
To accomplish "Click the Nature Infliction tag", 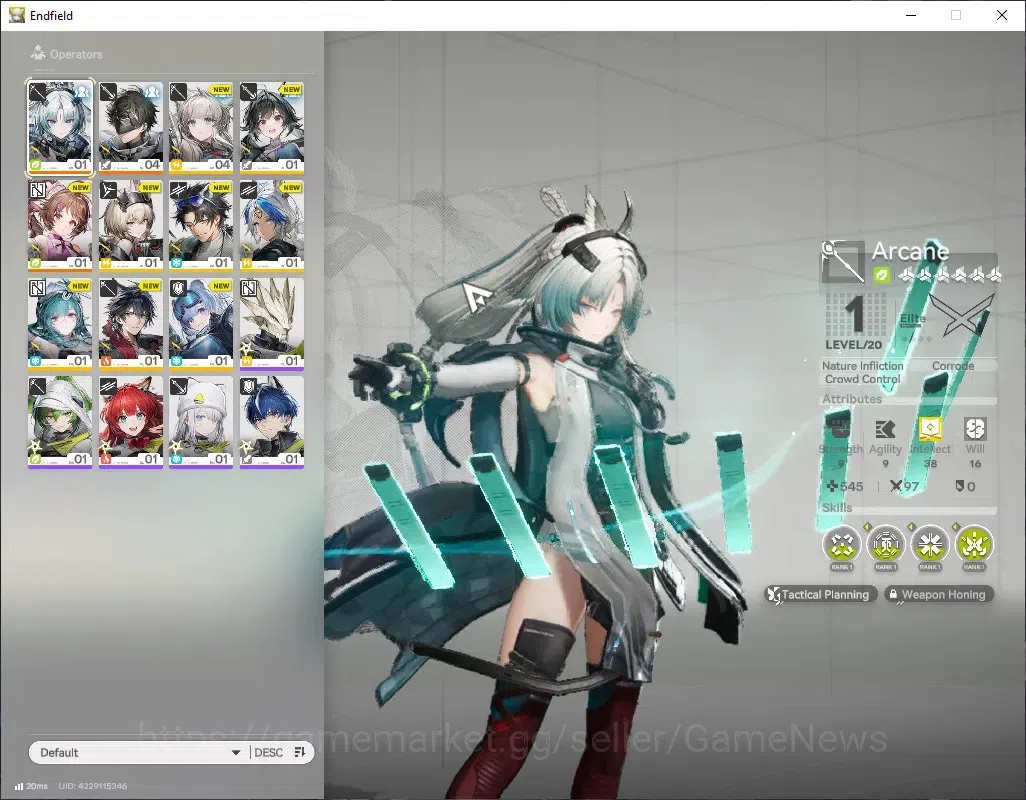I will coord(862,366).
